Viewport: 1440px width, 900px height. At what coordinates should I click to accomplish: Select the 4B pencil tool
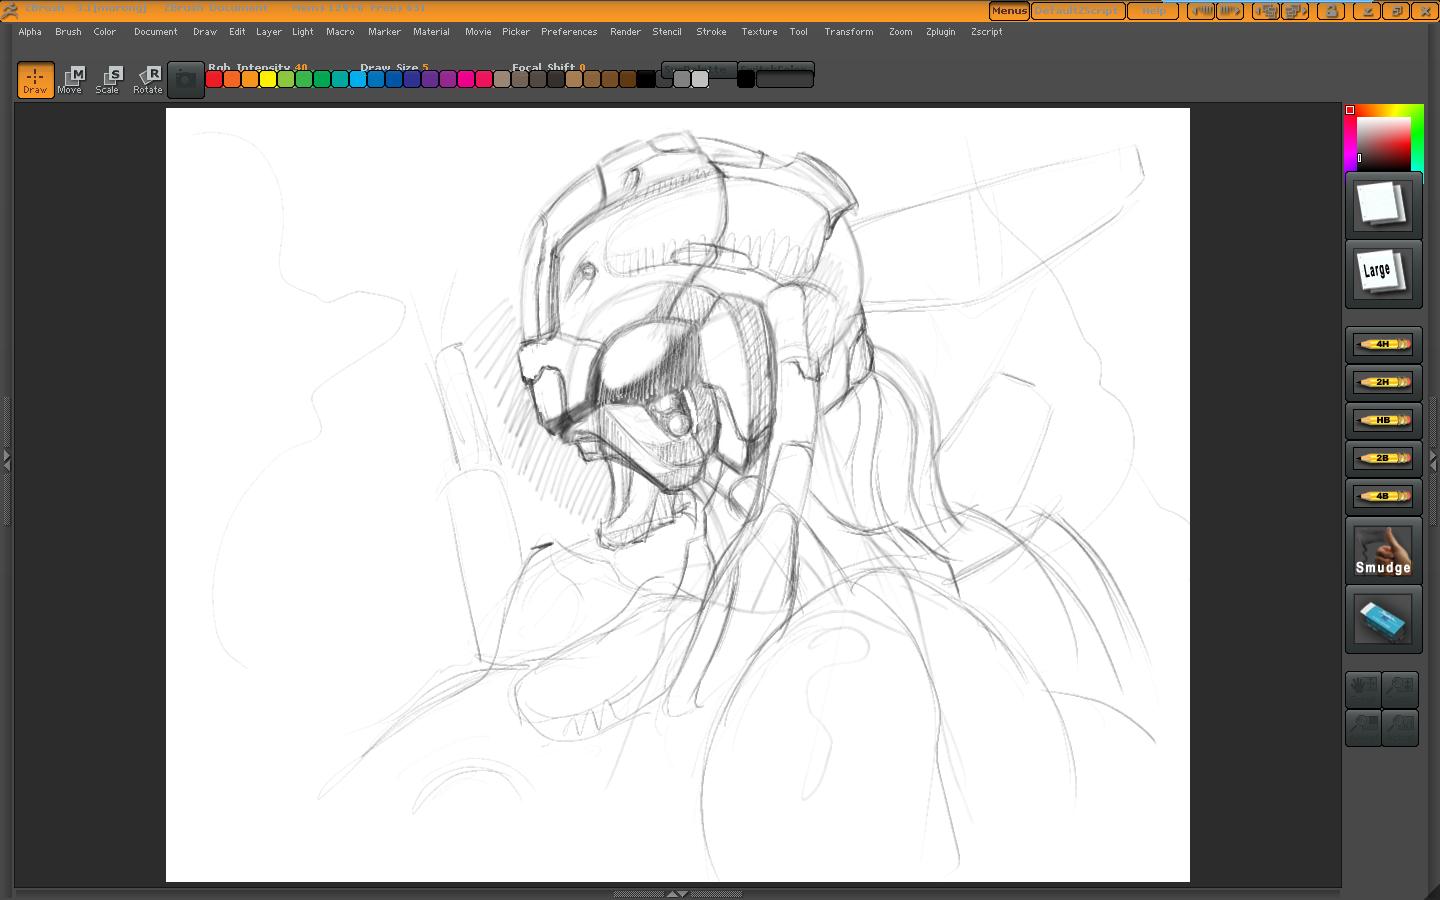(1383, 496)
